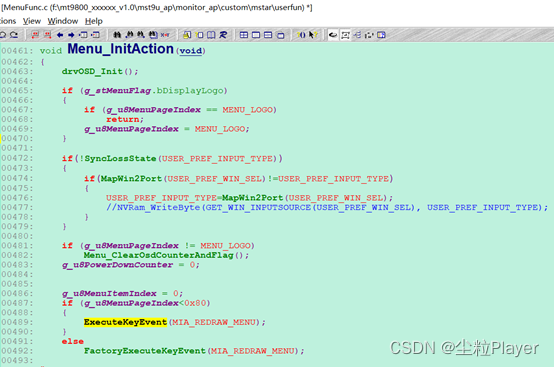
Task: Click SyncLossState on line 472
Action: (x=120, y=159)
